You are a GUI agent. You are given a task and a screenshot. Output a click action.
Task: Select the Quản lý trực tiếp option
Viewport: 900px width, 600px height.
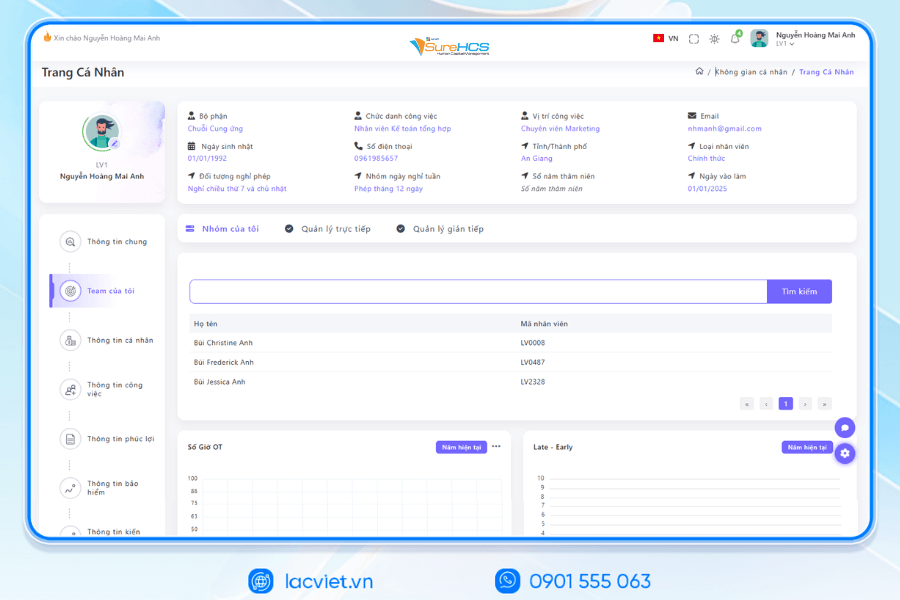pyautogui.click(x=335, y=229)
